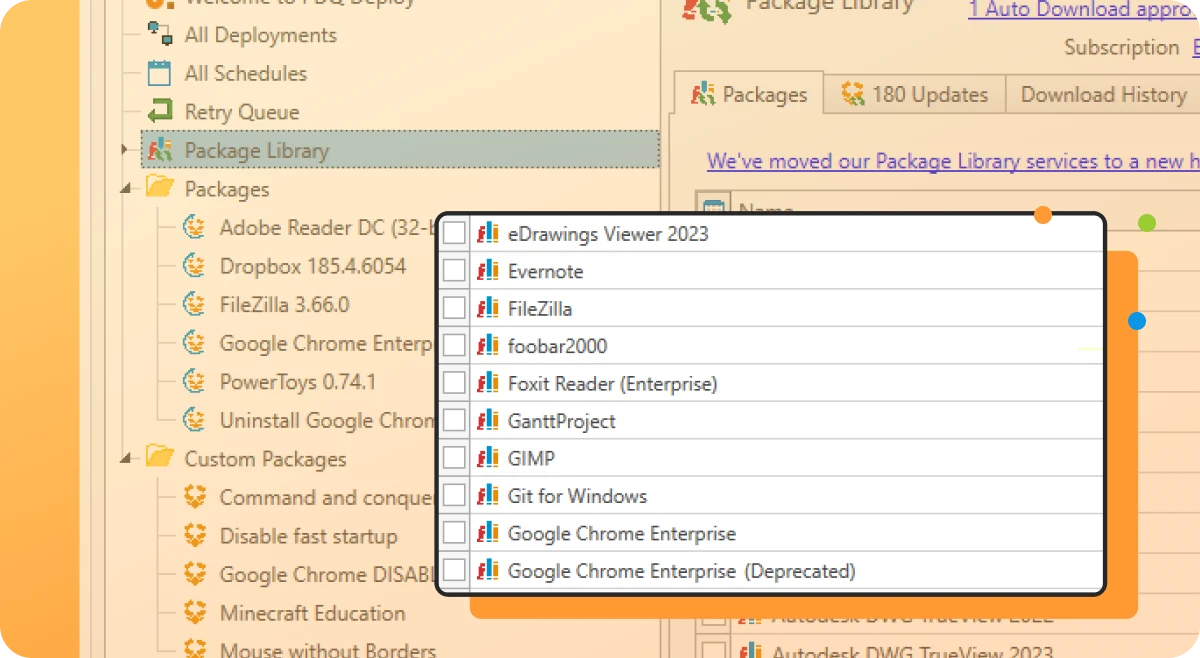The image size is (1200, 658).
Task: Check the eDrawings Viewer 2023 checkbox
Action: [x=454, y=233]
